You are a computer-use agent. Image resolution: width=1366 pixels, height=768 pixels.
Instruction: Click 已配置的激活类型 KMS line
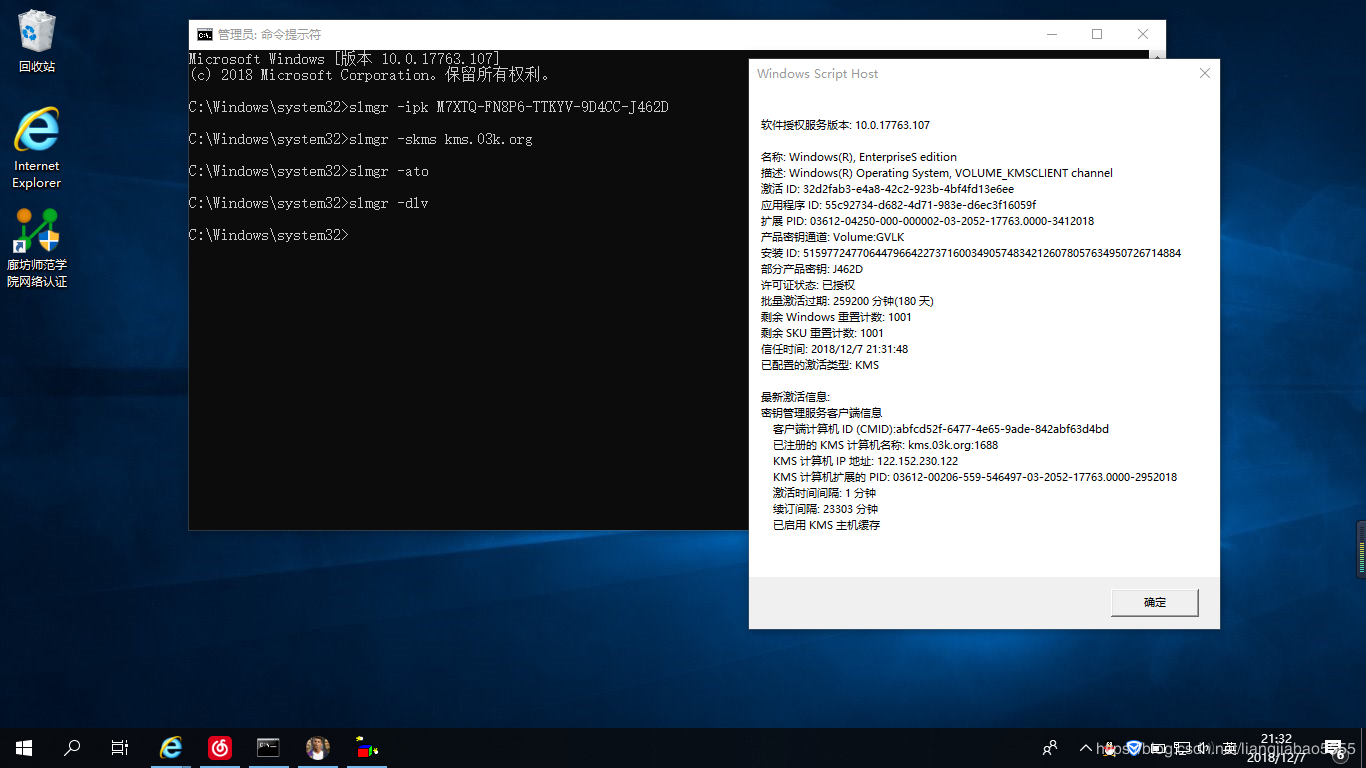(820, 365)
